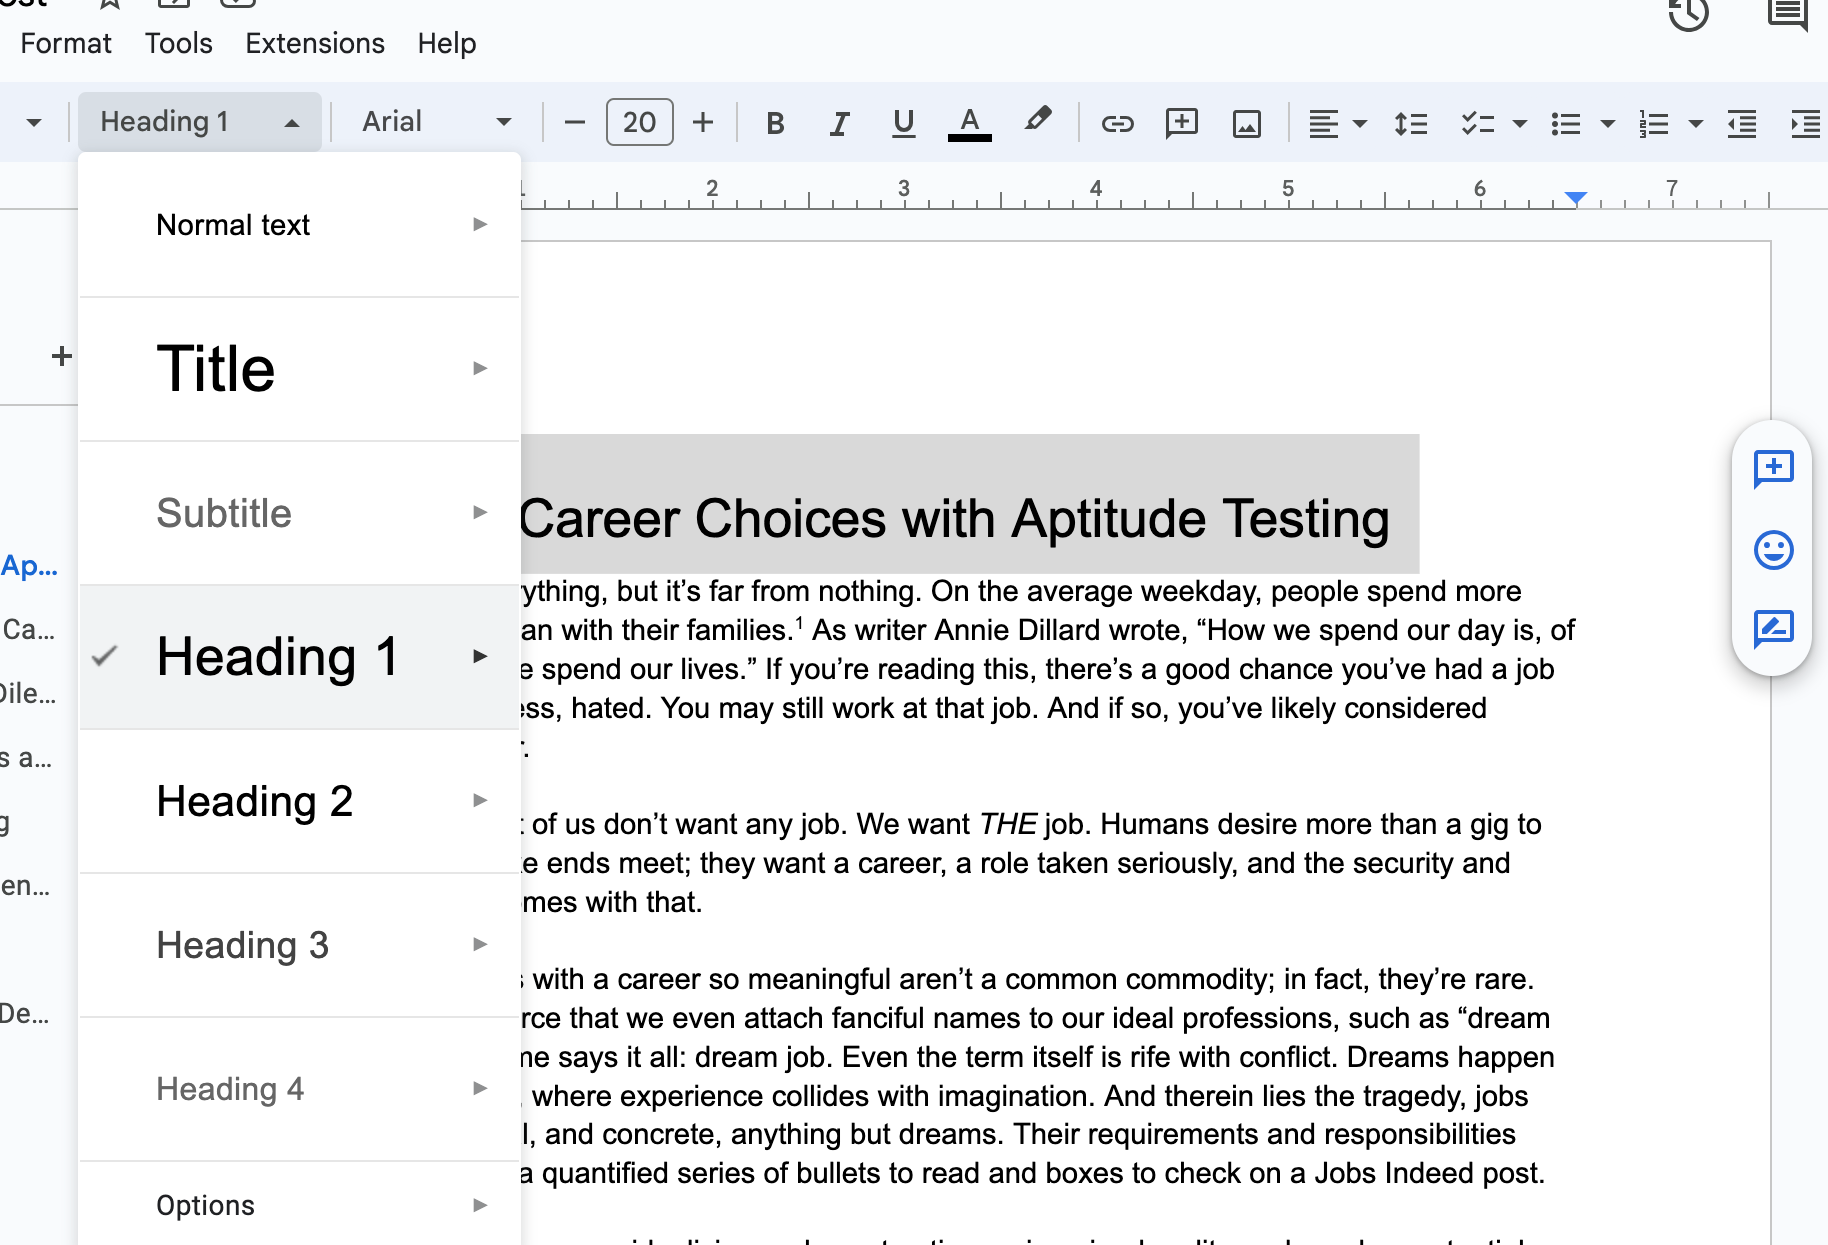Toggle bold formatting

pos(774,123)
